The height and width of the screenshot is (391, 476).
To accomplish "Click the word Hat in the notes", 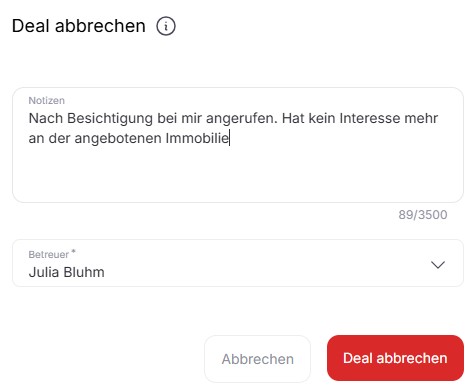I will coord(293,118).
